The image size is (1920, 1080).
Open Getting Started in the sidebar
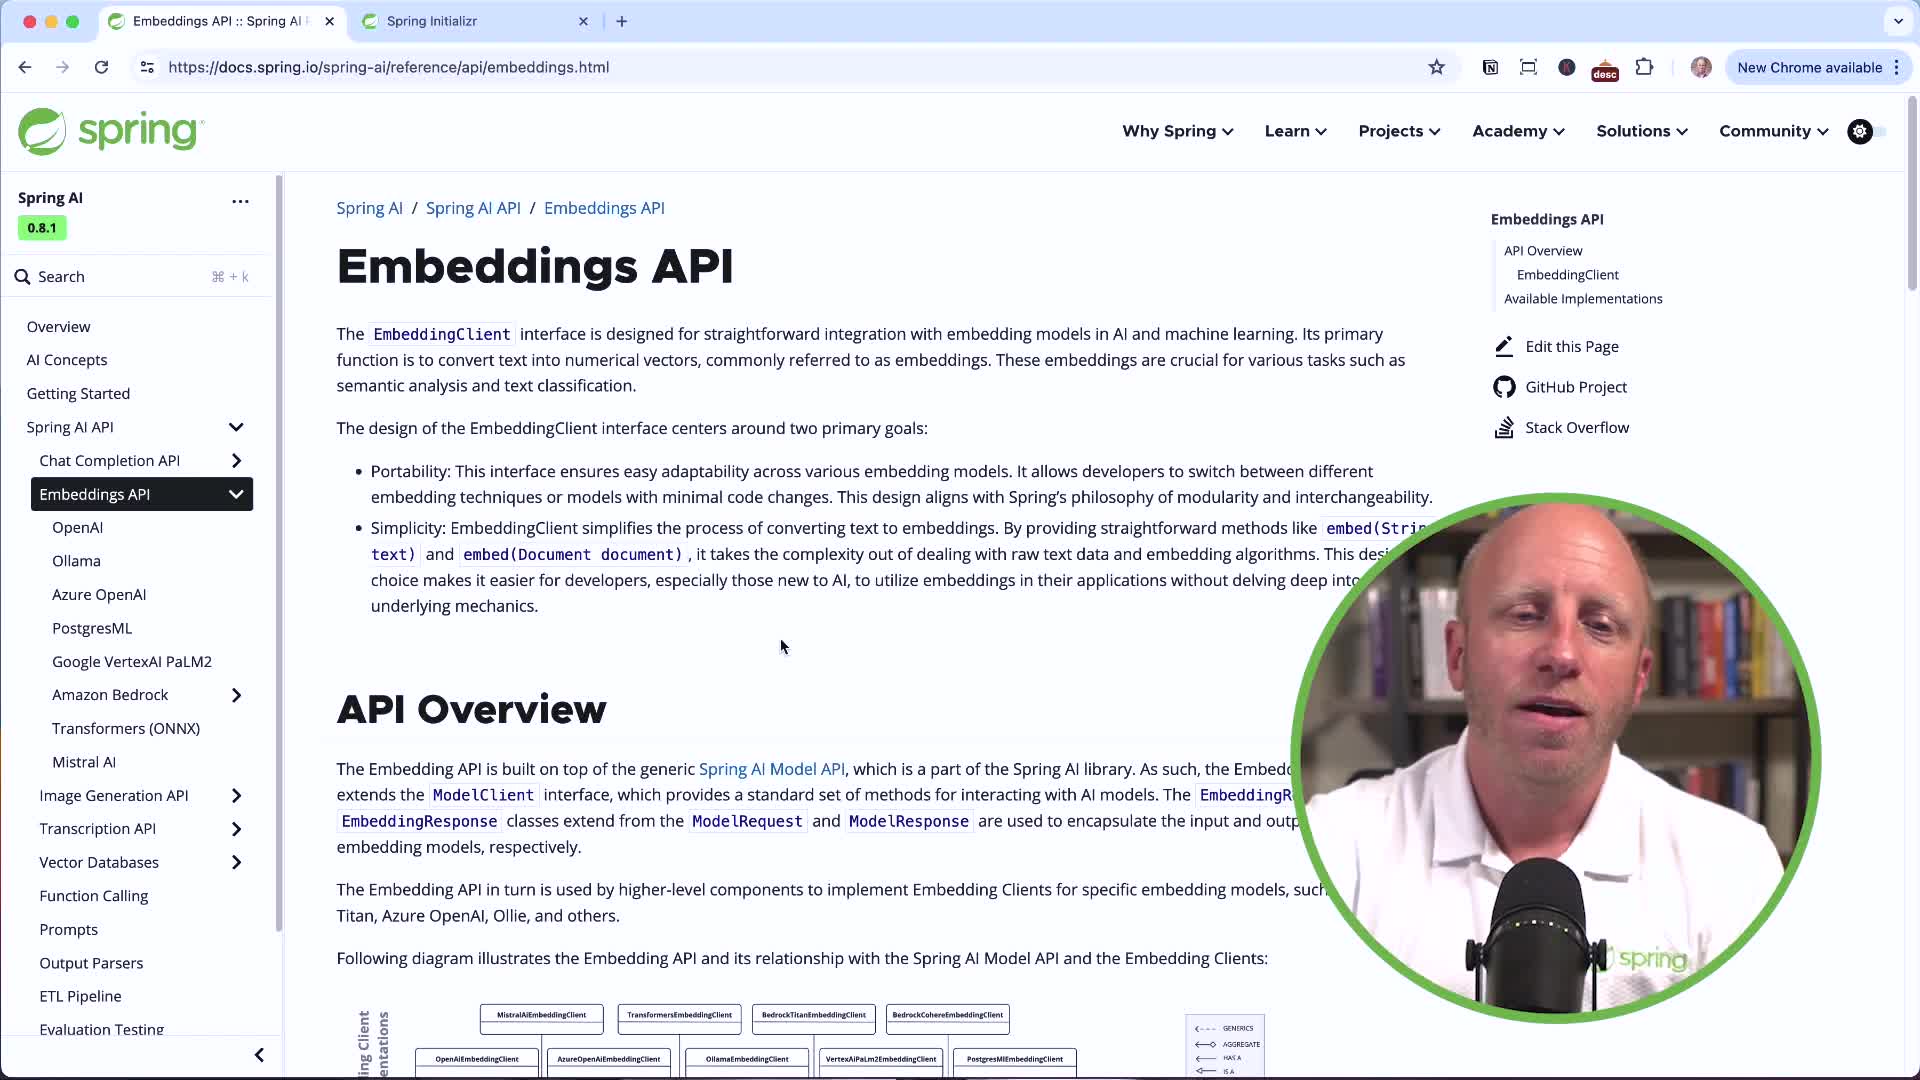(x=78, y=394)
